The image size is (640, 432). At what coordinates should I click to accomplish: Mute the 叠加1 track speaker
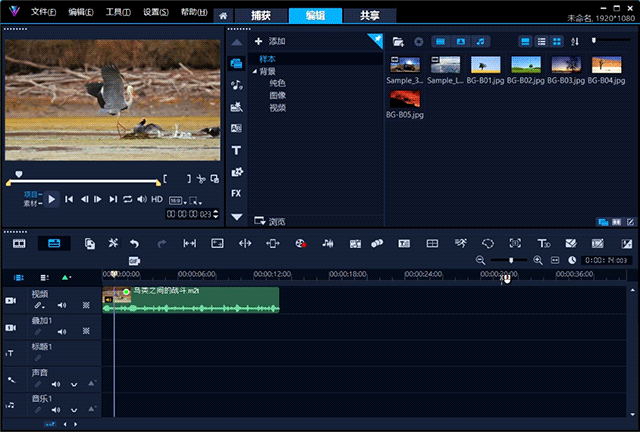(62, 332)
